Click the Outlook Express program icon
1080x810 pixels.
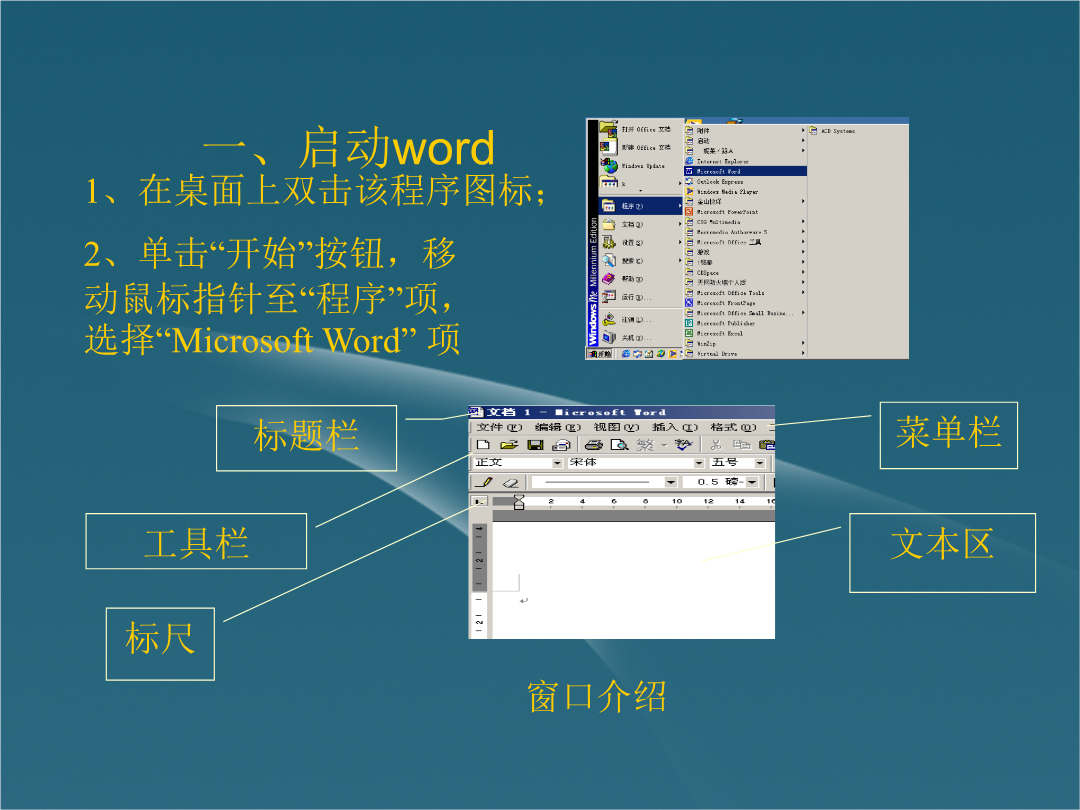click(x=689, y=181)
